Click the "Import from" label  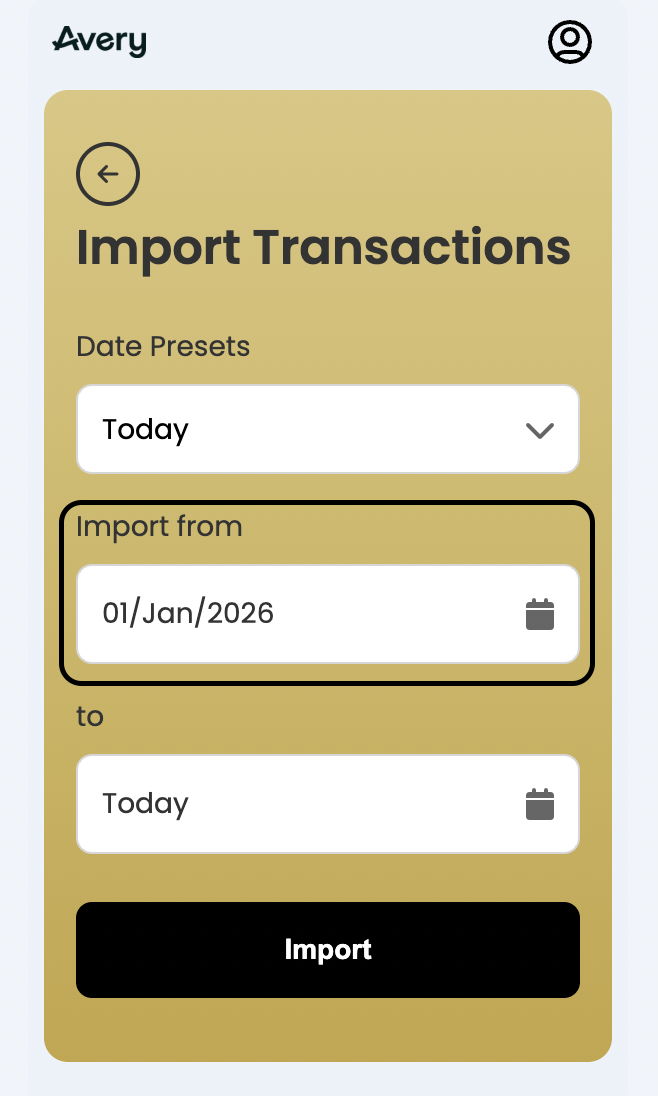[159, 526]
